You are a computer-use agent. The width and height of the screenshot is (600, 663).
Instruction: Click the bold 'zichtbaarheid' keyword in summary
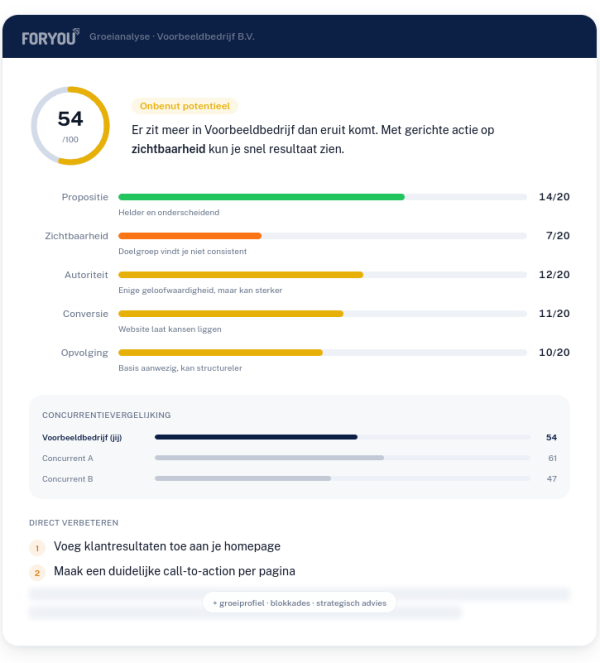[x=171, y=149]
